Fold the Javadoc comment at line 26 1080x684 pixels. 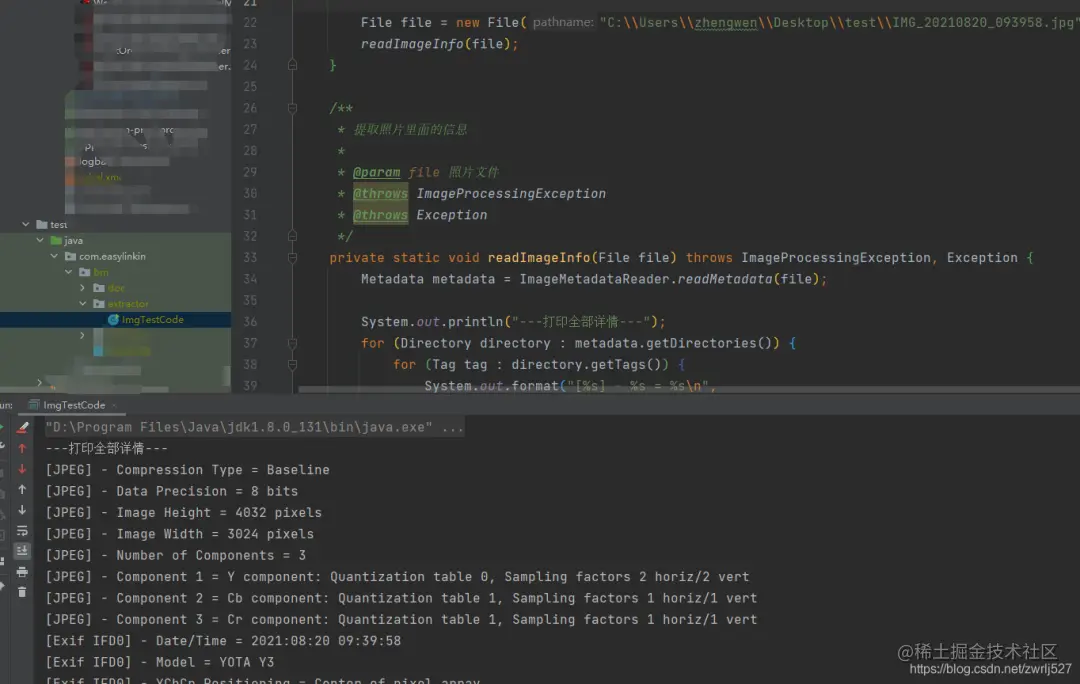pyautogui.click(x=292, y=108)
